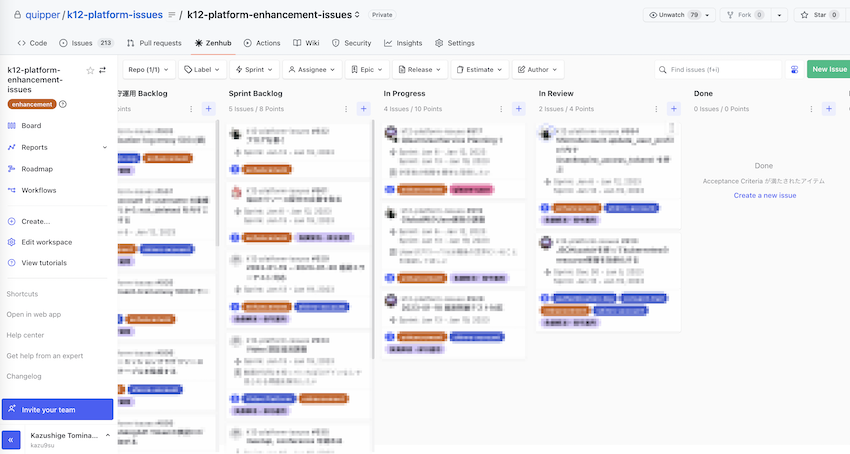Add issue to Done column with plus icon
850x454 pixels.
[829, 109]
